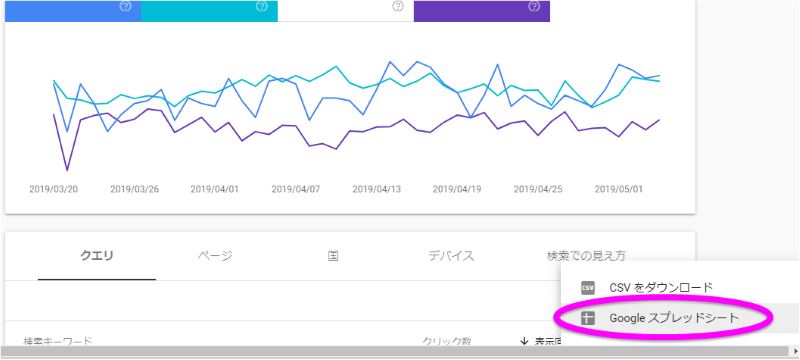Sort by the クリック数 column header
Screen dimensions: 800x360
446,341
